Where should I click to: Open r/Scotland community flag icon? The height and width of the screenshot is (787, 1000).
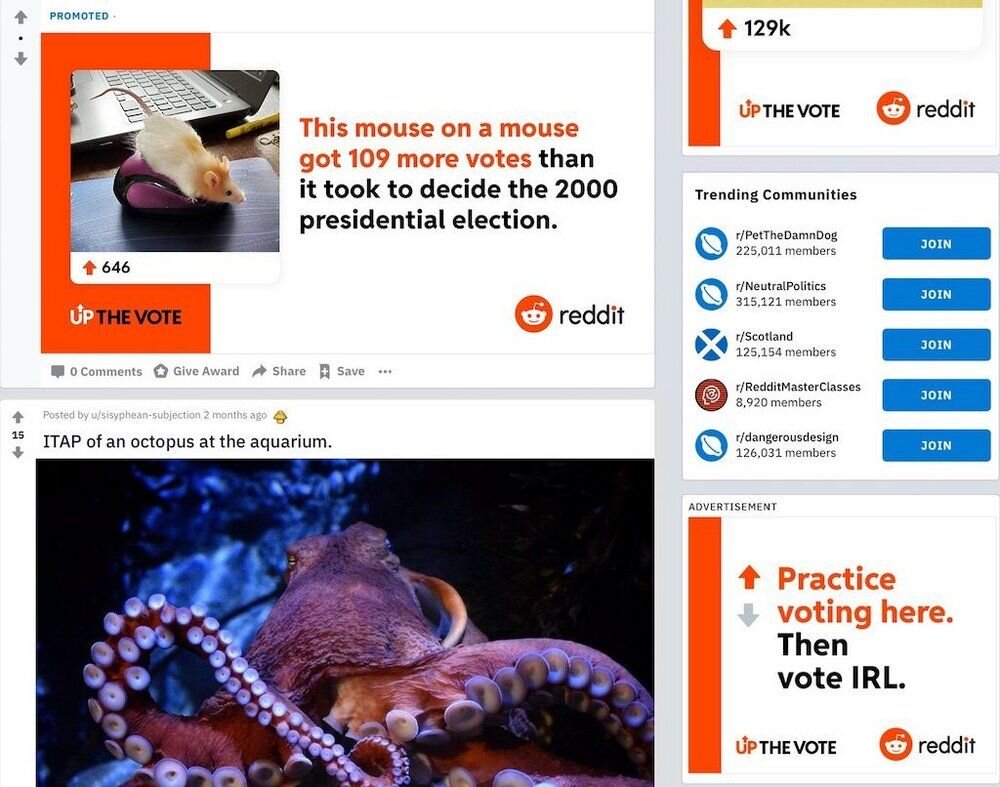711,344
